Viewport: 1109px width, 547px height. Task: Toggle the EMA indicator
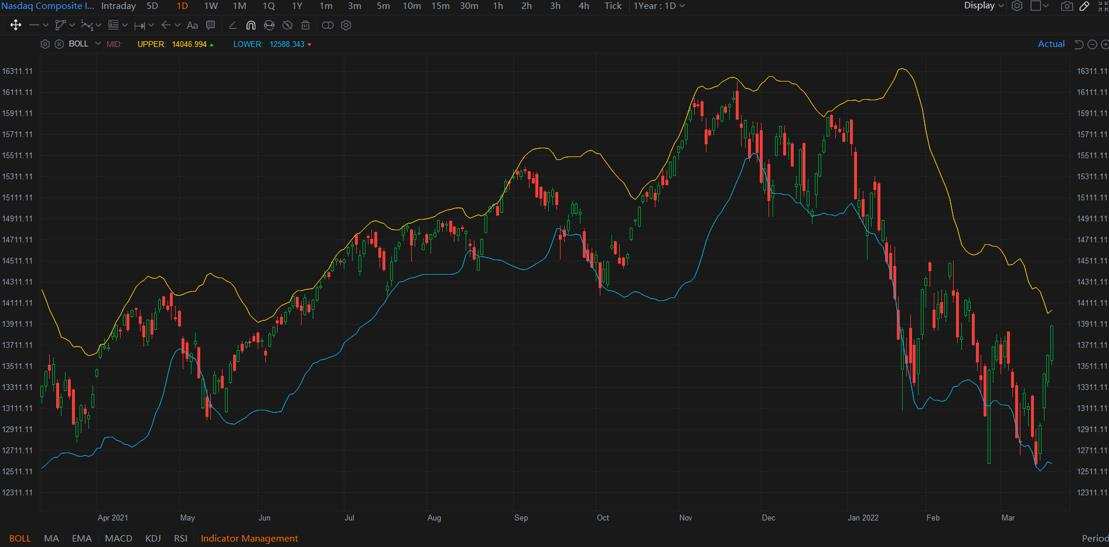click(x=81, y=539)
